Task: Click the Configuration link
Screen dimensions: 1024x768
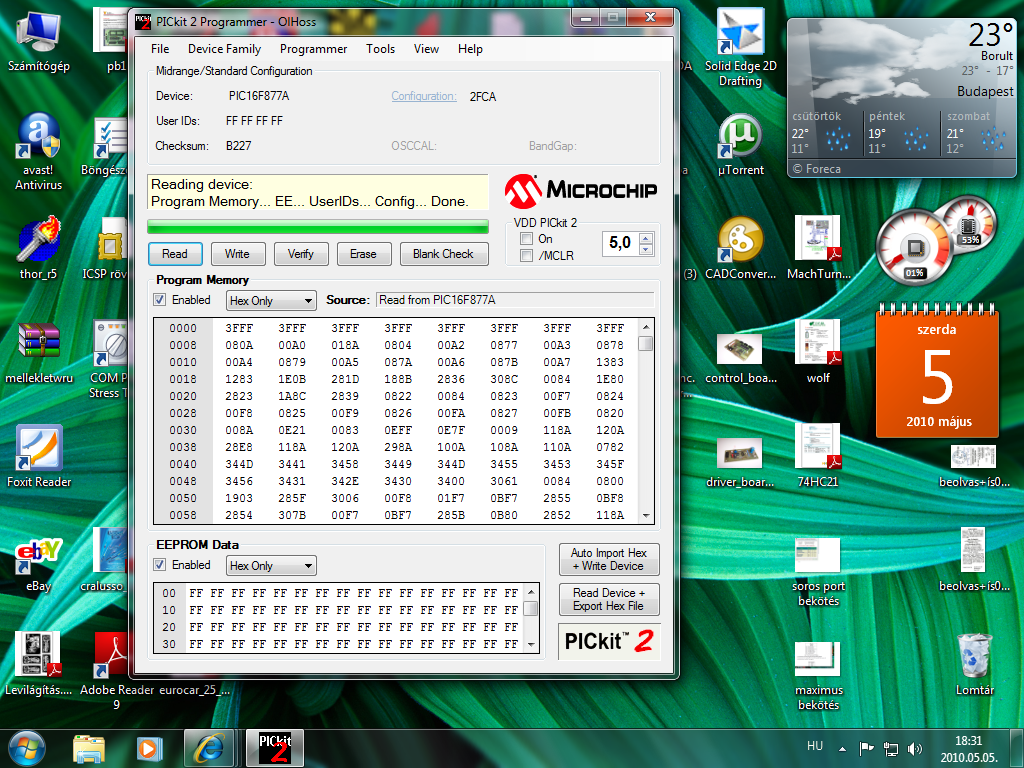Action: coord(424,96)
